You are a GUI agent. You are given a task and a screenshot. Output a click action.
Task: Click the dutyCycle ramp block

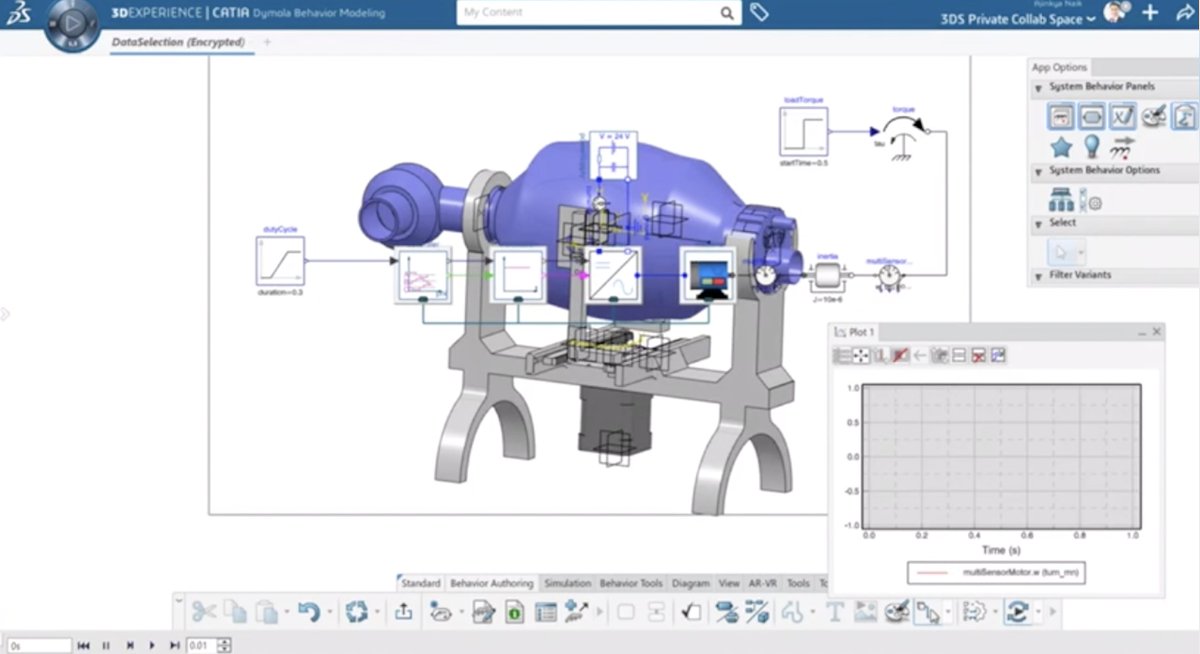pos(280,261)
